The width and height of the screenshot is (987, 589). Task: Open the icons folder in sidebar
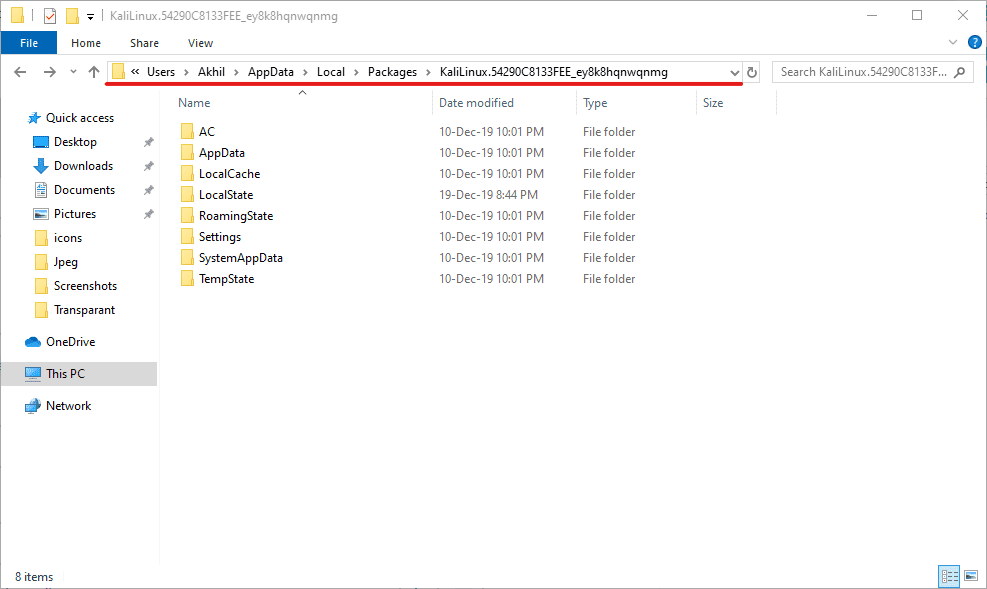click(x=68, y=238)
